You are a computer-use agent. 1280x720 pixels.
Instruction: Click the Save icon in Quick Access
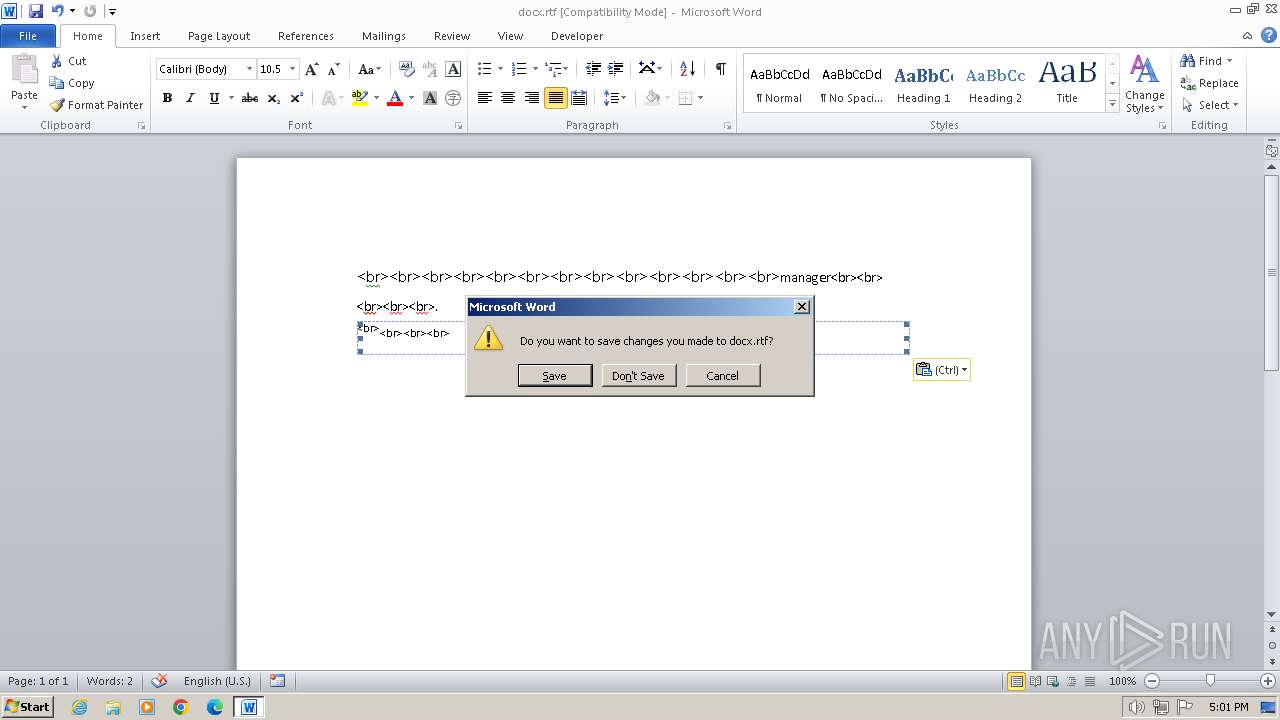36,11
